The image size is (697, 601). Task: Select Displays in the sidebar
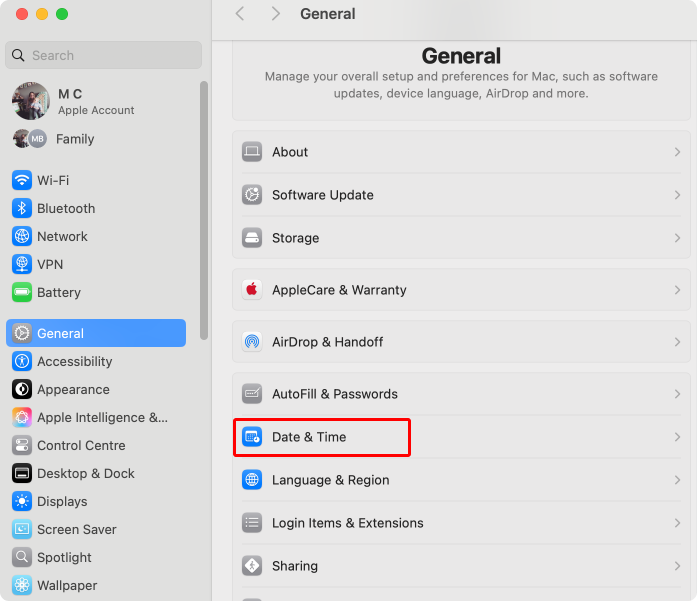[96, 501]
